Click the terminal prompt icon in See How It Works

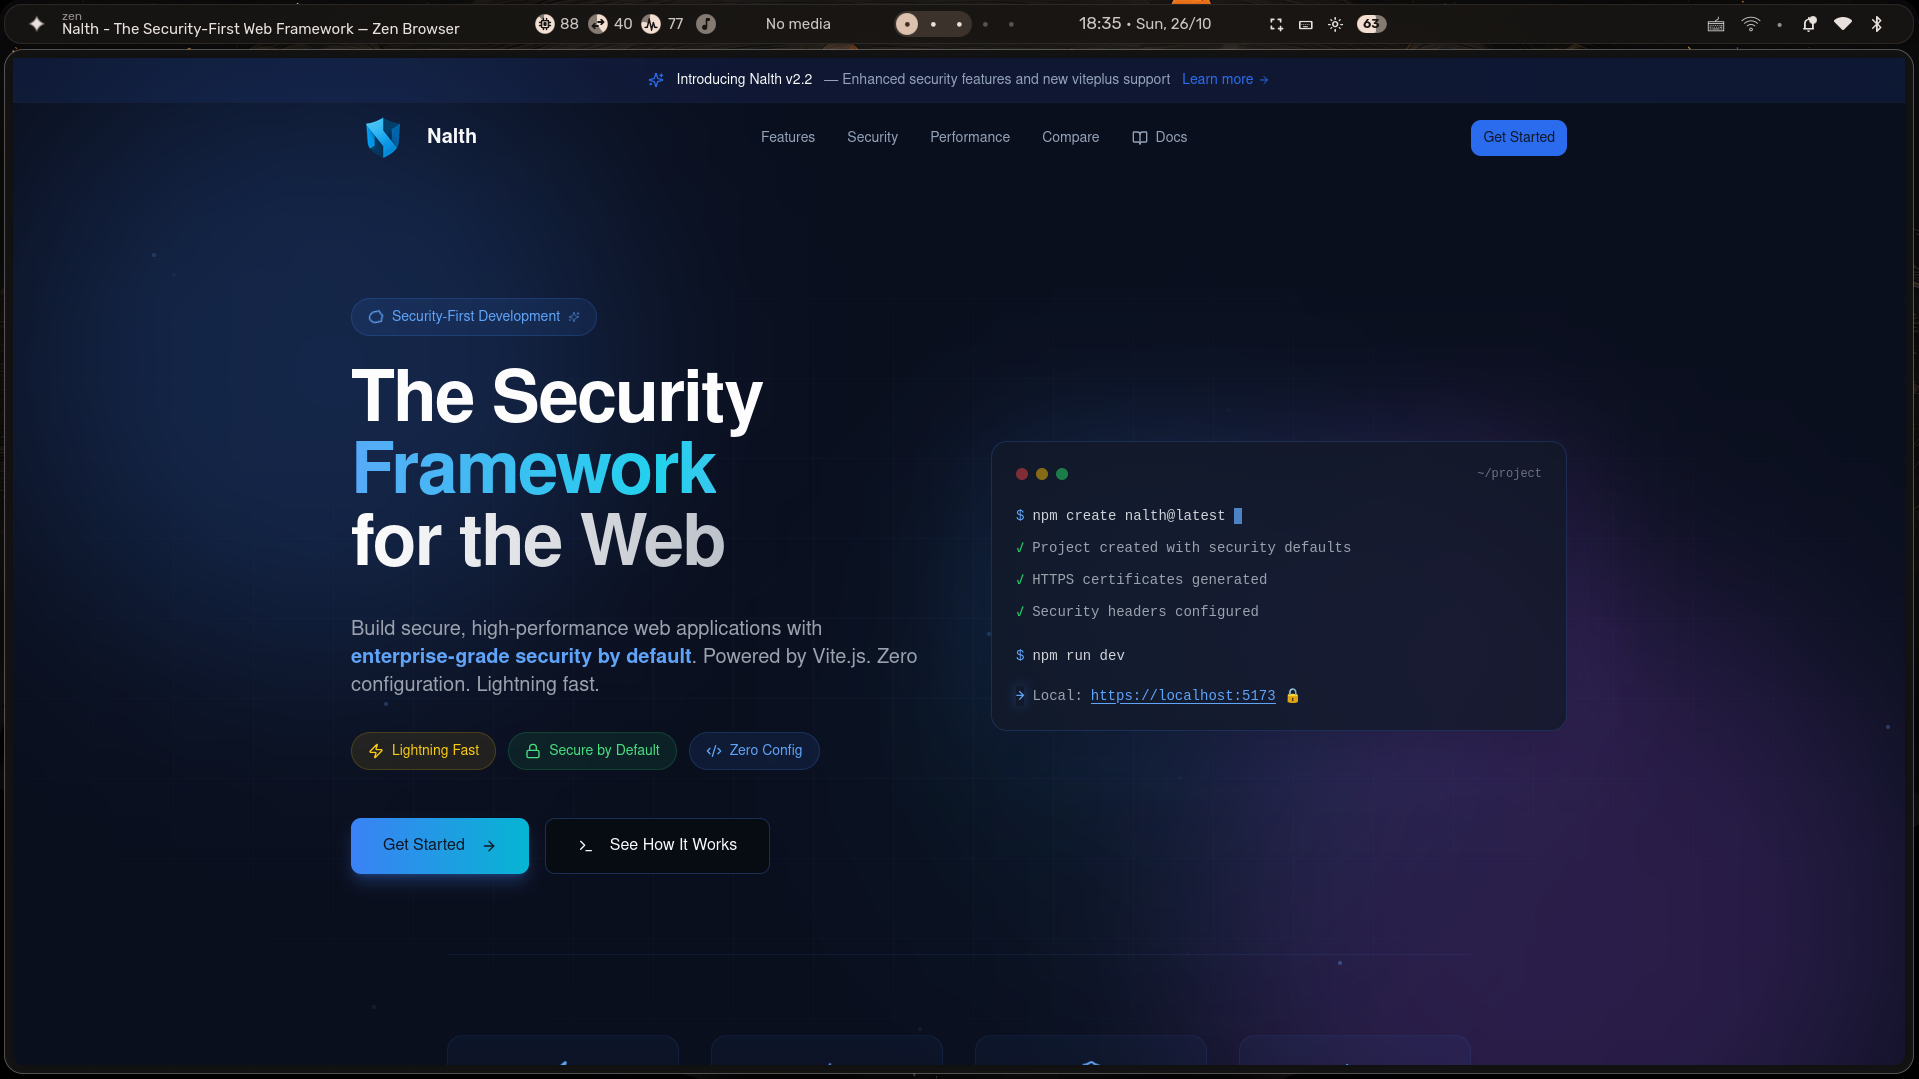[586, 846]
